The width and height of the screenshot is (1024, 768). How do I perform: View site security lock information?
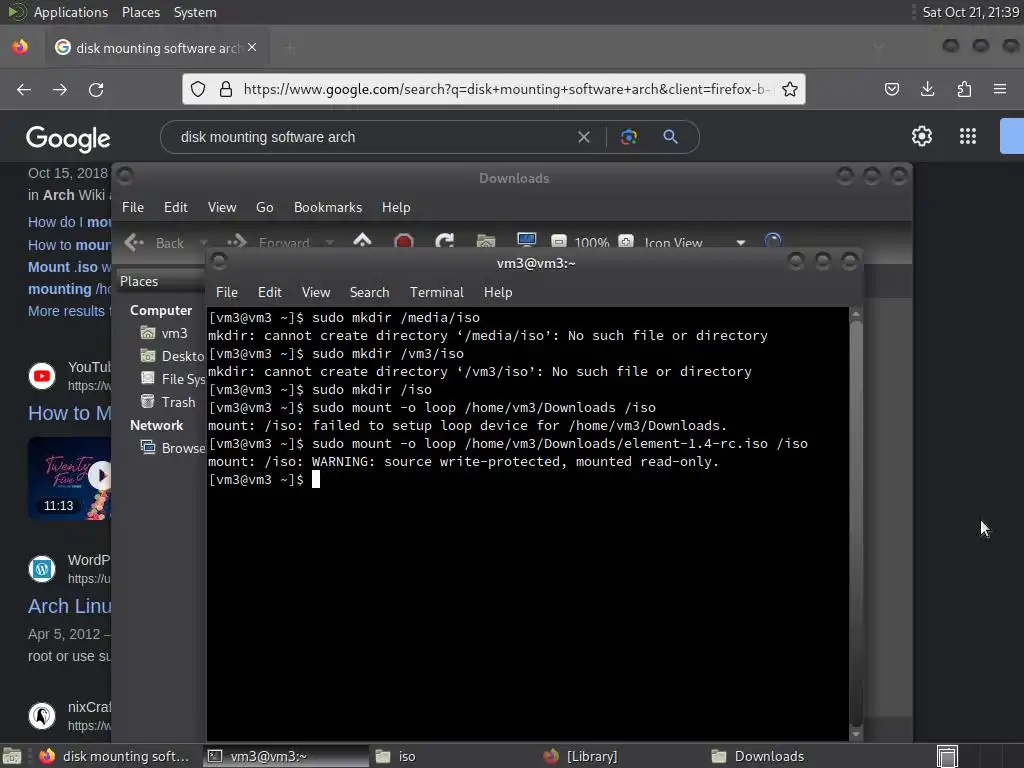(x=226, y=89)
